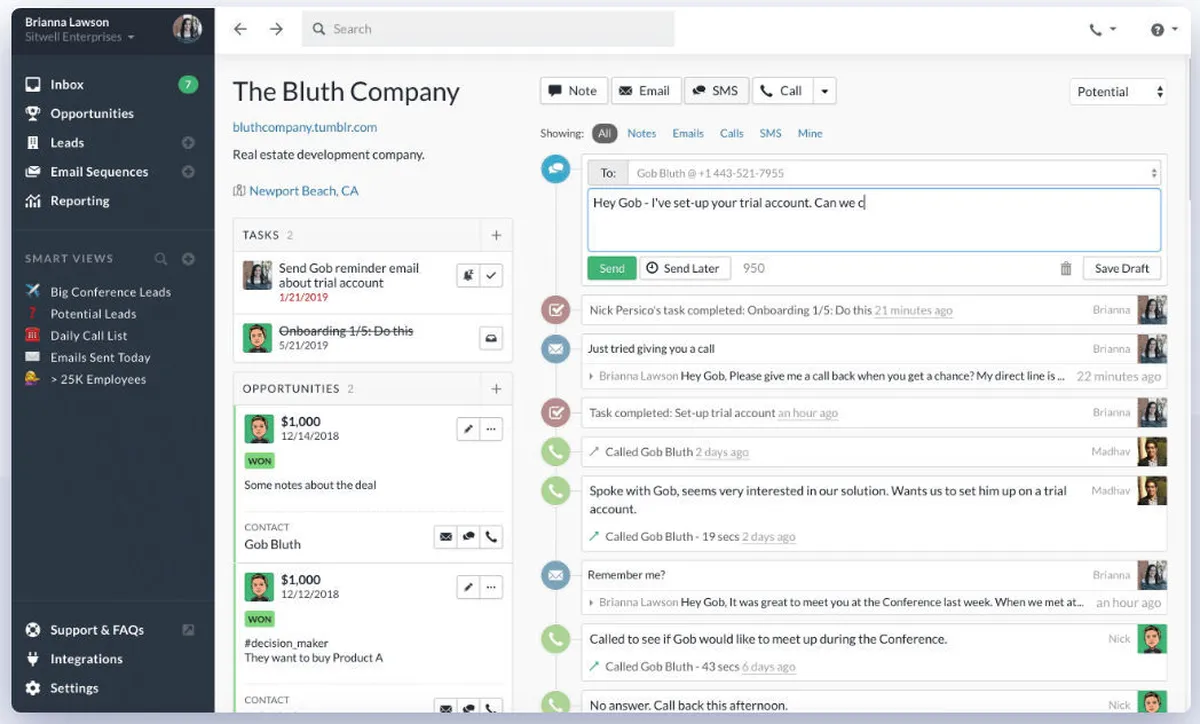Image resolution: width=1200 pixels, height=724 pixels.
Task: Click the Email button
Action: click(646, 91)
